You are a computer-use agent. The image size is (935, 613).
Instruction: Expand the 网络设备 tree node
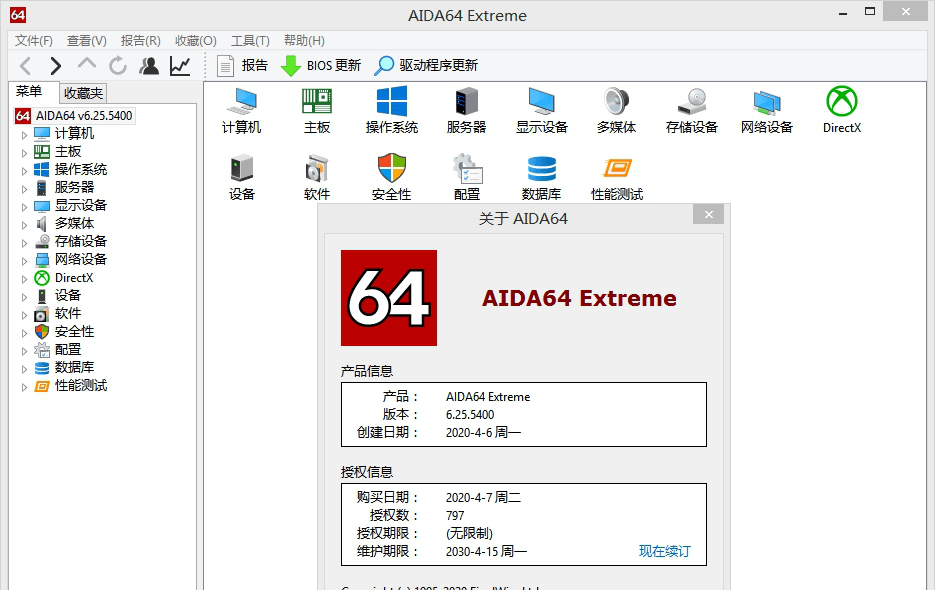pos(23,259)
